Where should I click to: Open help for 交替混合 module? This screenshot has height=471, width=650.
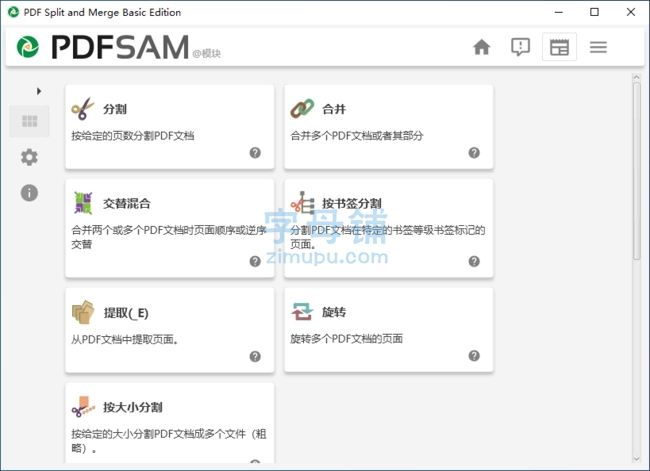[255, 261]
